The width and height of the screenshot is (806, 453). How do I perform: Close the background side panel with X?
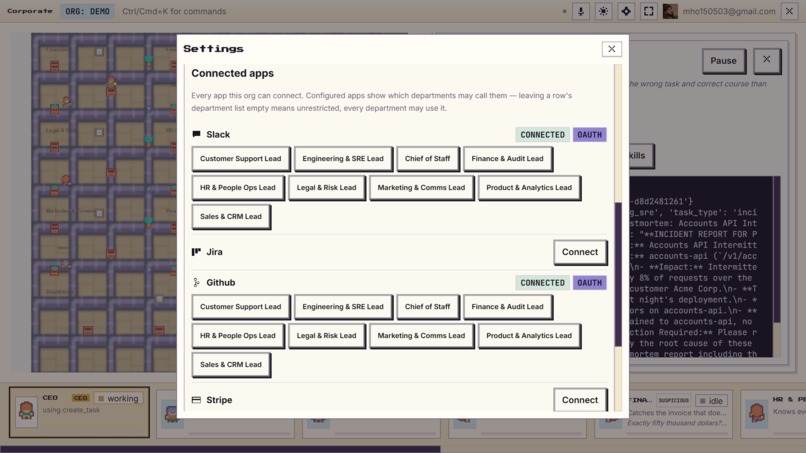(766, 60)
